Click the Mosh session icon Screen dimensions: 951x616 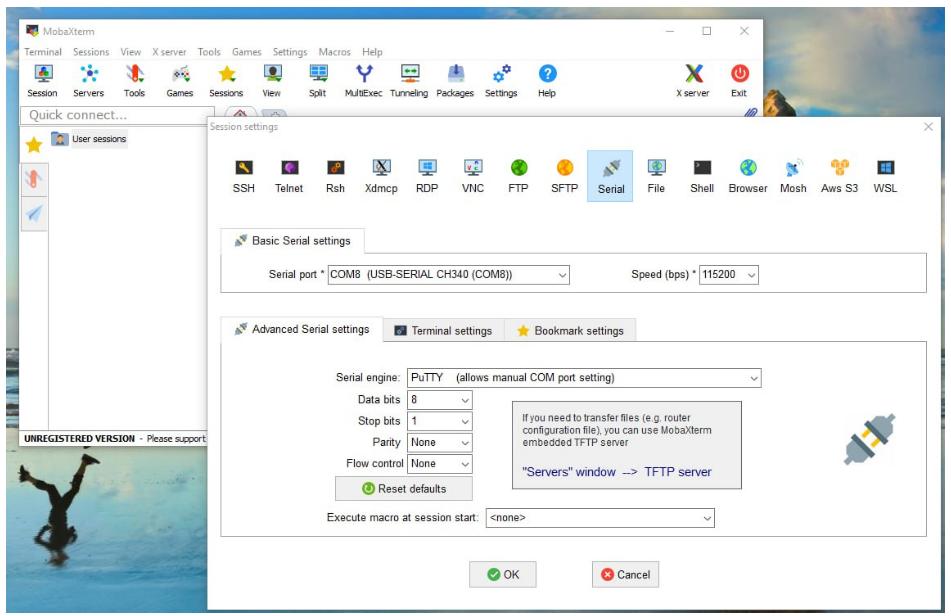793,175
